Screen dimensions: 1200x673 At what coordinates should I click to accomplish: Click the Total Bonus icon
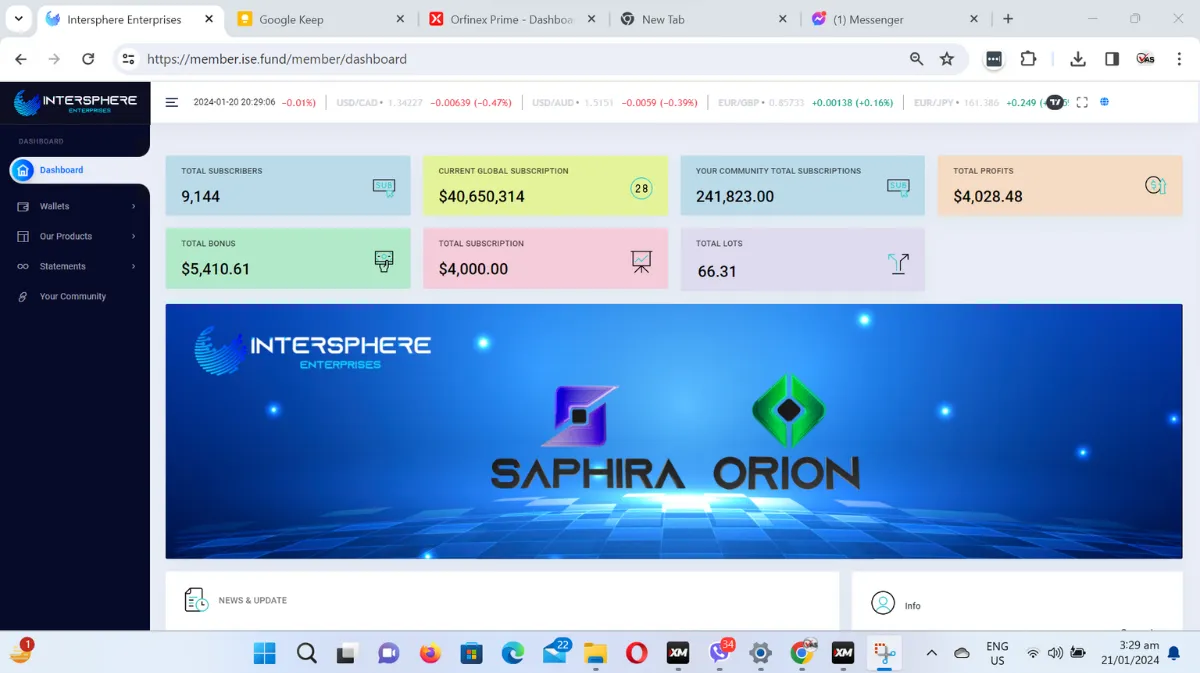(x=384, y=261)
